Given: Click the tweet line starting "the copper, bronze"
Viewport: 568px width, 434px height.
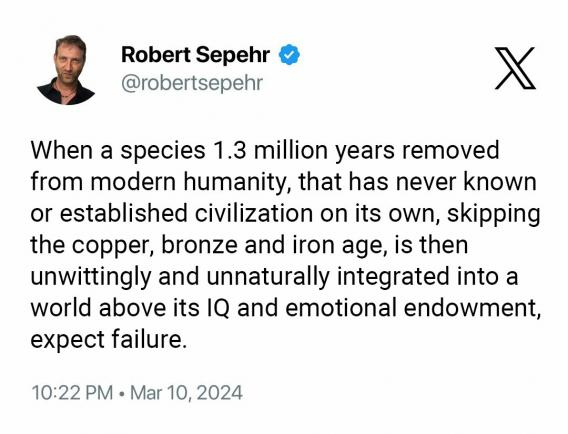Looking at the screenshot, I should coord(249,246).
